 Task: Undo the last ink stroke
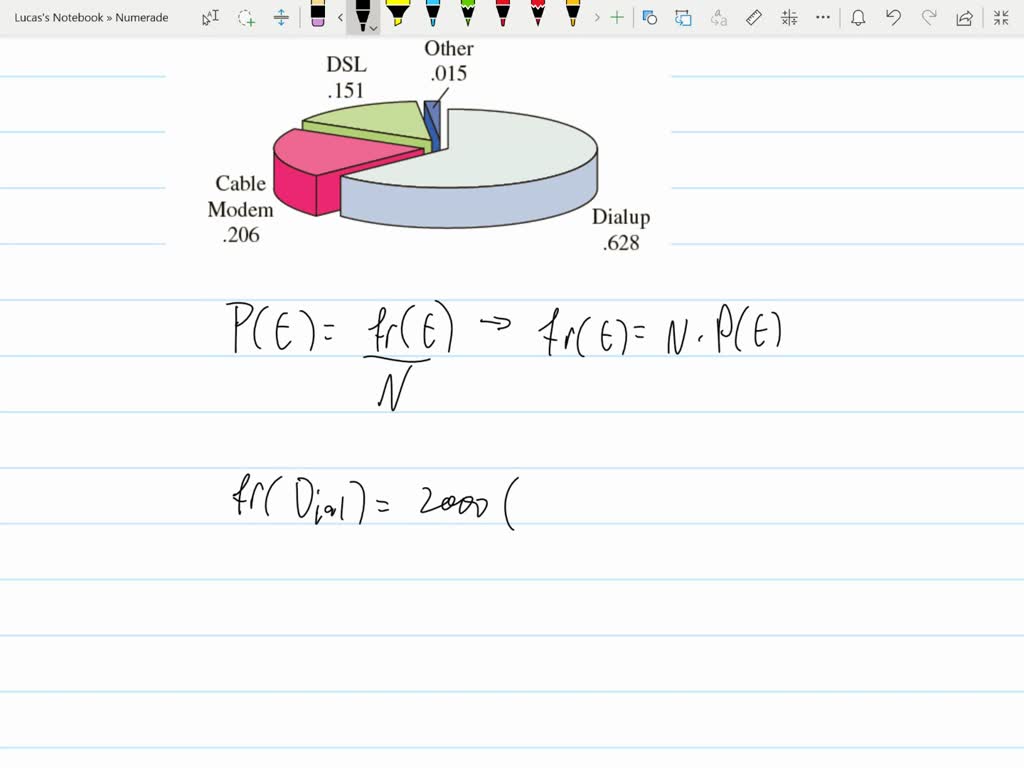click(892, 17)
